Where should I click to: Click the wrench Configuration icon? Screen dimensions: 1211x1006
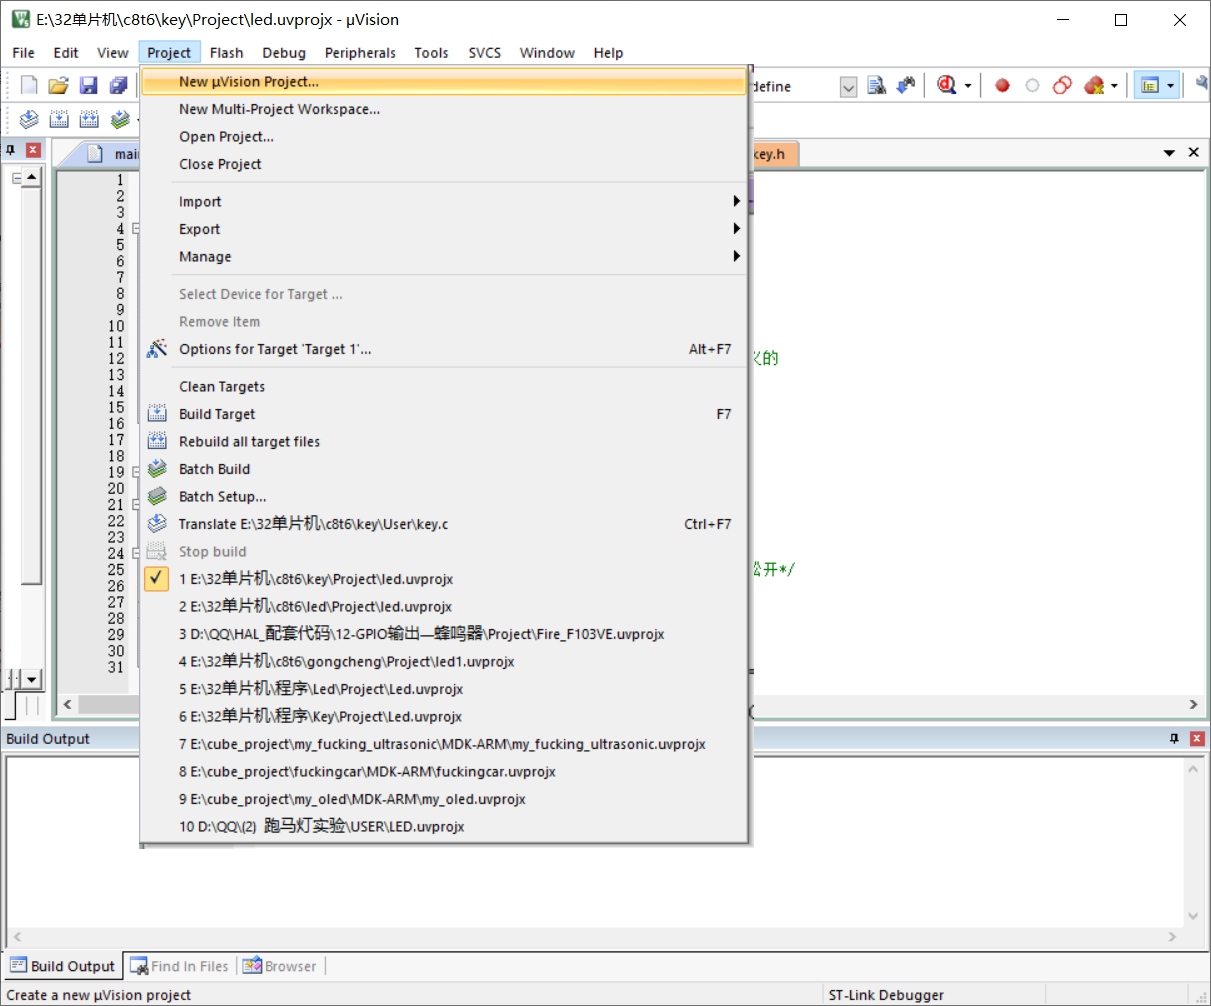(x=1202, y=86)
